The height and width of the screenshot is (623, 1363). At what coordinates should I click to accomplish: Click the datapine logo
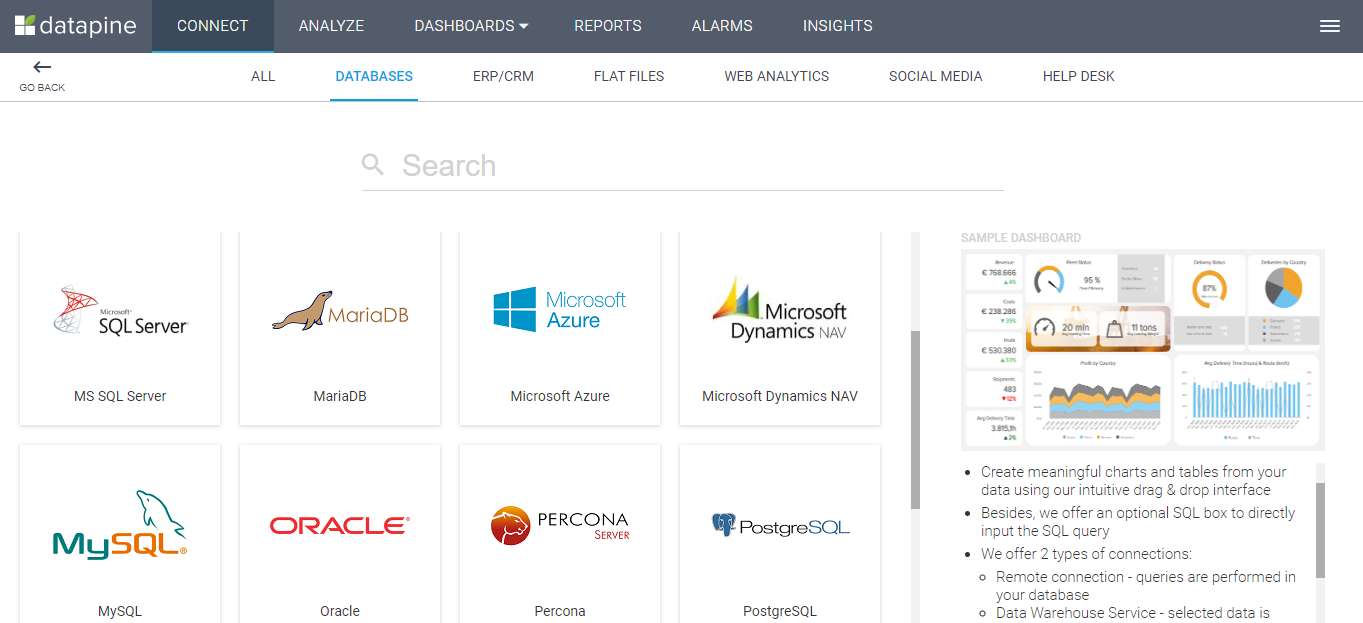(76, 26)
